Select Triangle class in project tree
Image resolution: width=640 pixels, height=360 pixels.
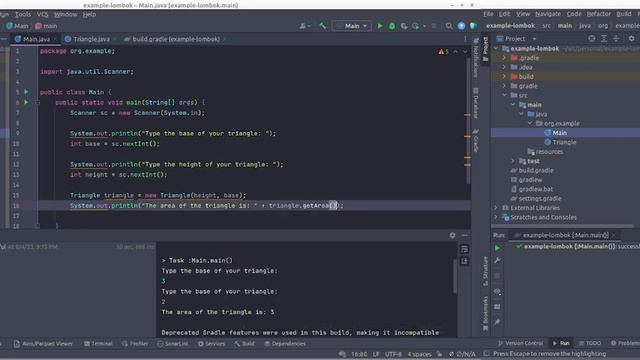pos(560,142)
